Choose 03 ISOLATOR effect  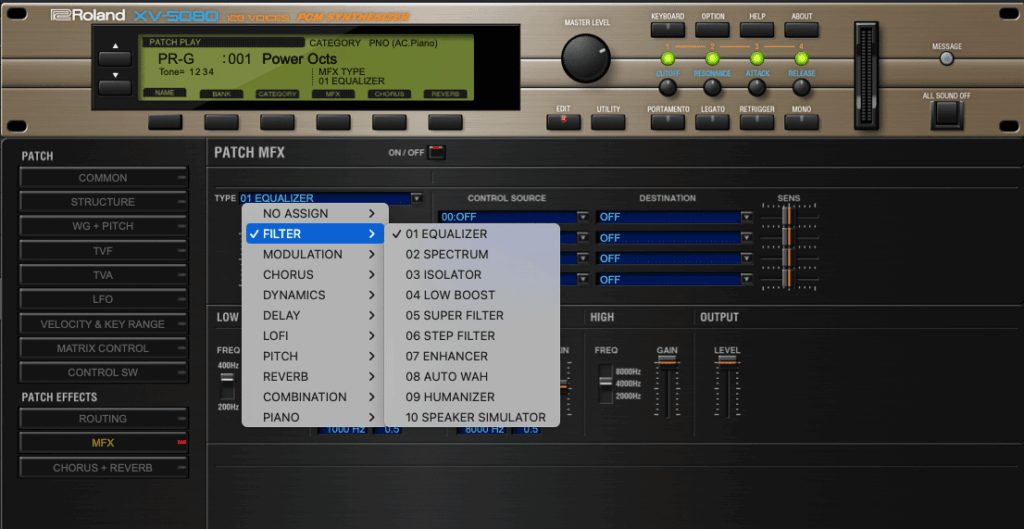(x=472, y=274)
